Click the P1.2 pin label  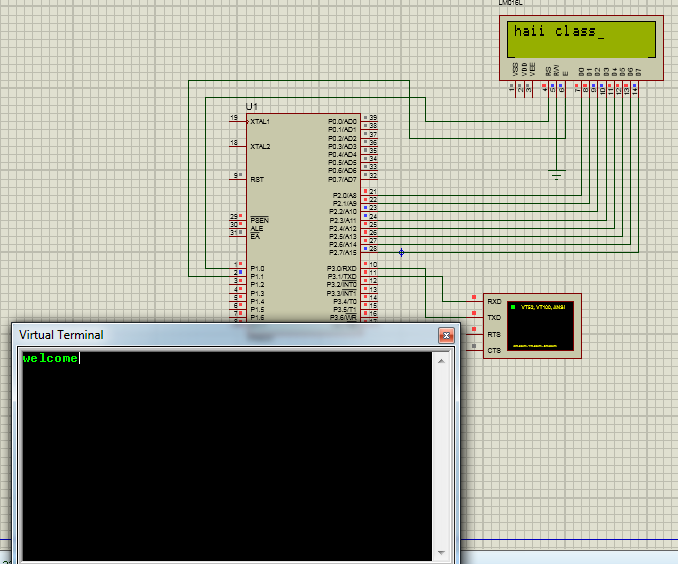[x=257, y=285]
